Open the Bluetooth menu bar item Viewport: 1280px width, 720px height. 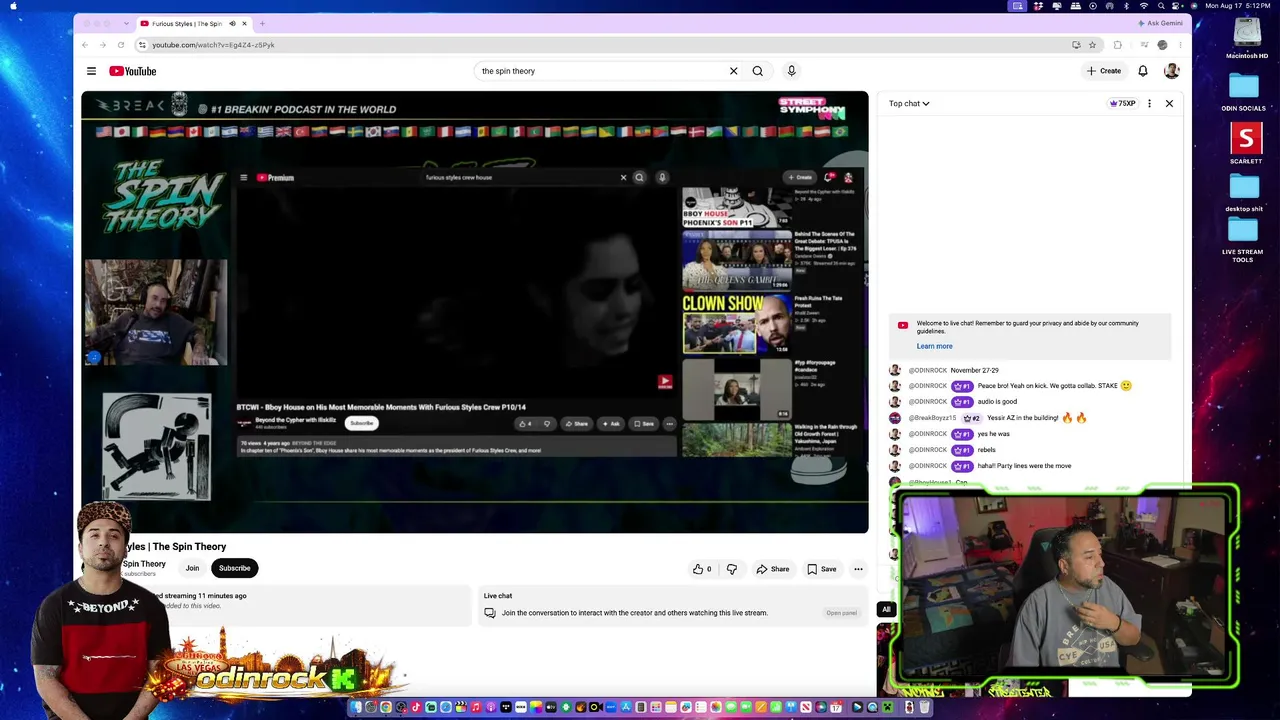point(1127,6)
